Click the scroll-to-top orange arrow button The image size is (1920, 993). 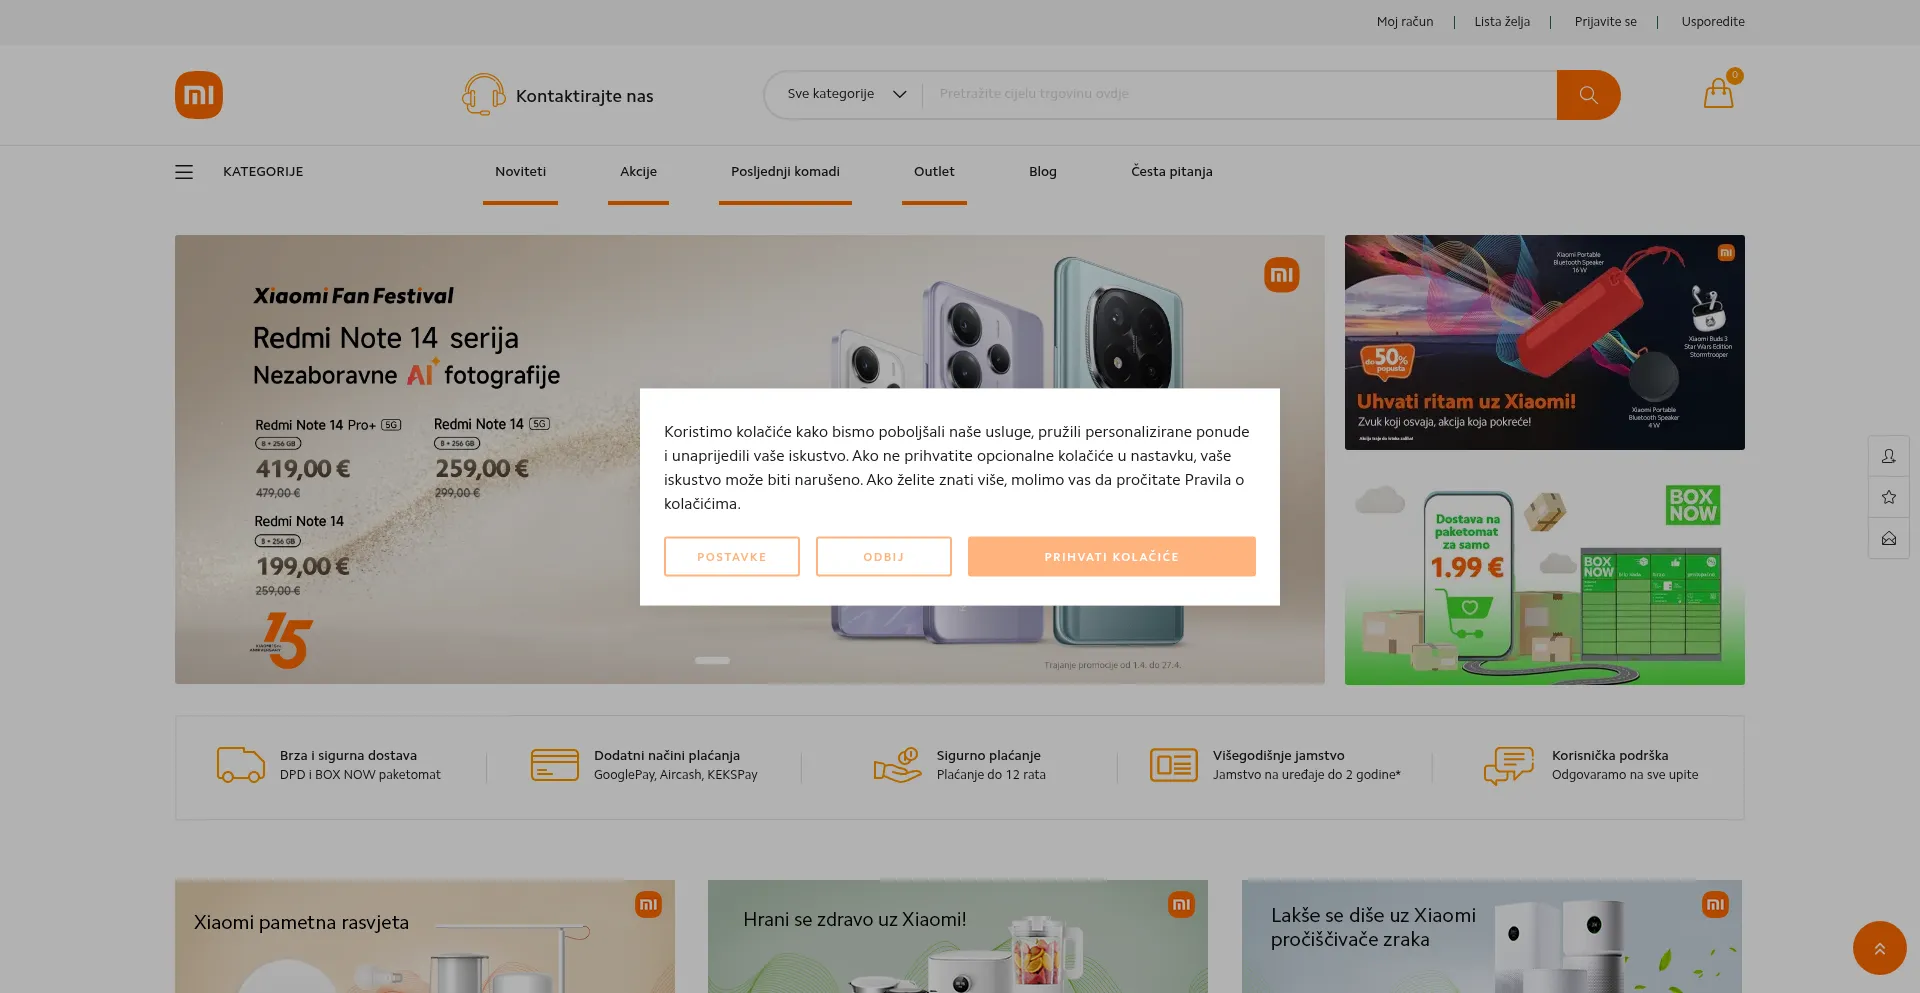point(1879,948)
